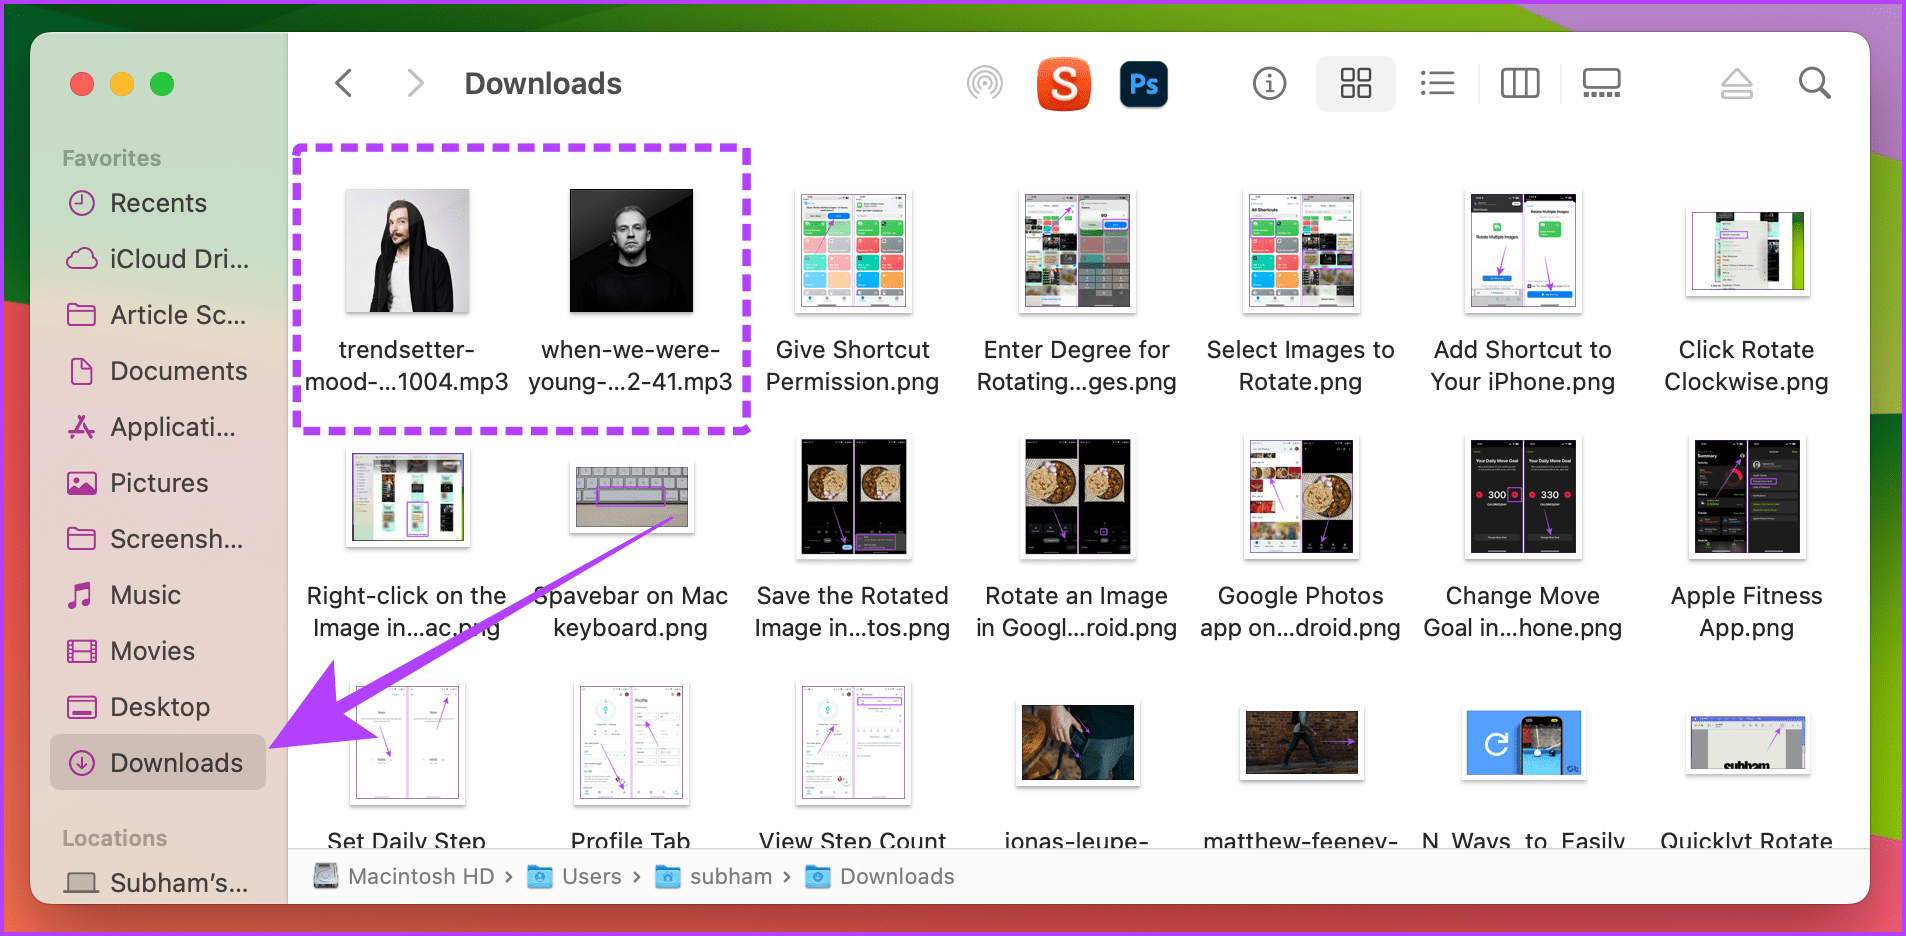Select the grid icon view button
This screenshot has height=936, width=1906.
(x=1355, y=84)
